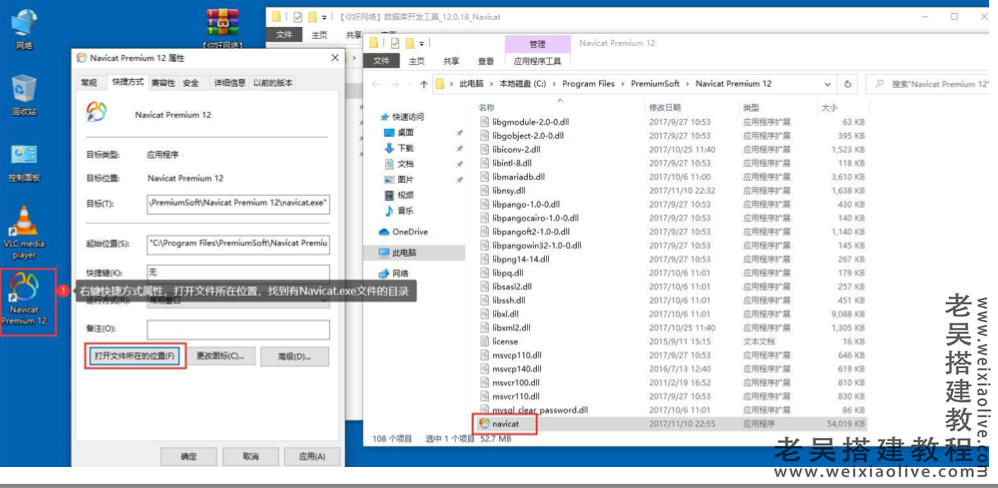Refresh the Explorer address bar
Screen dimensions: 998x488
[848, 85]
